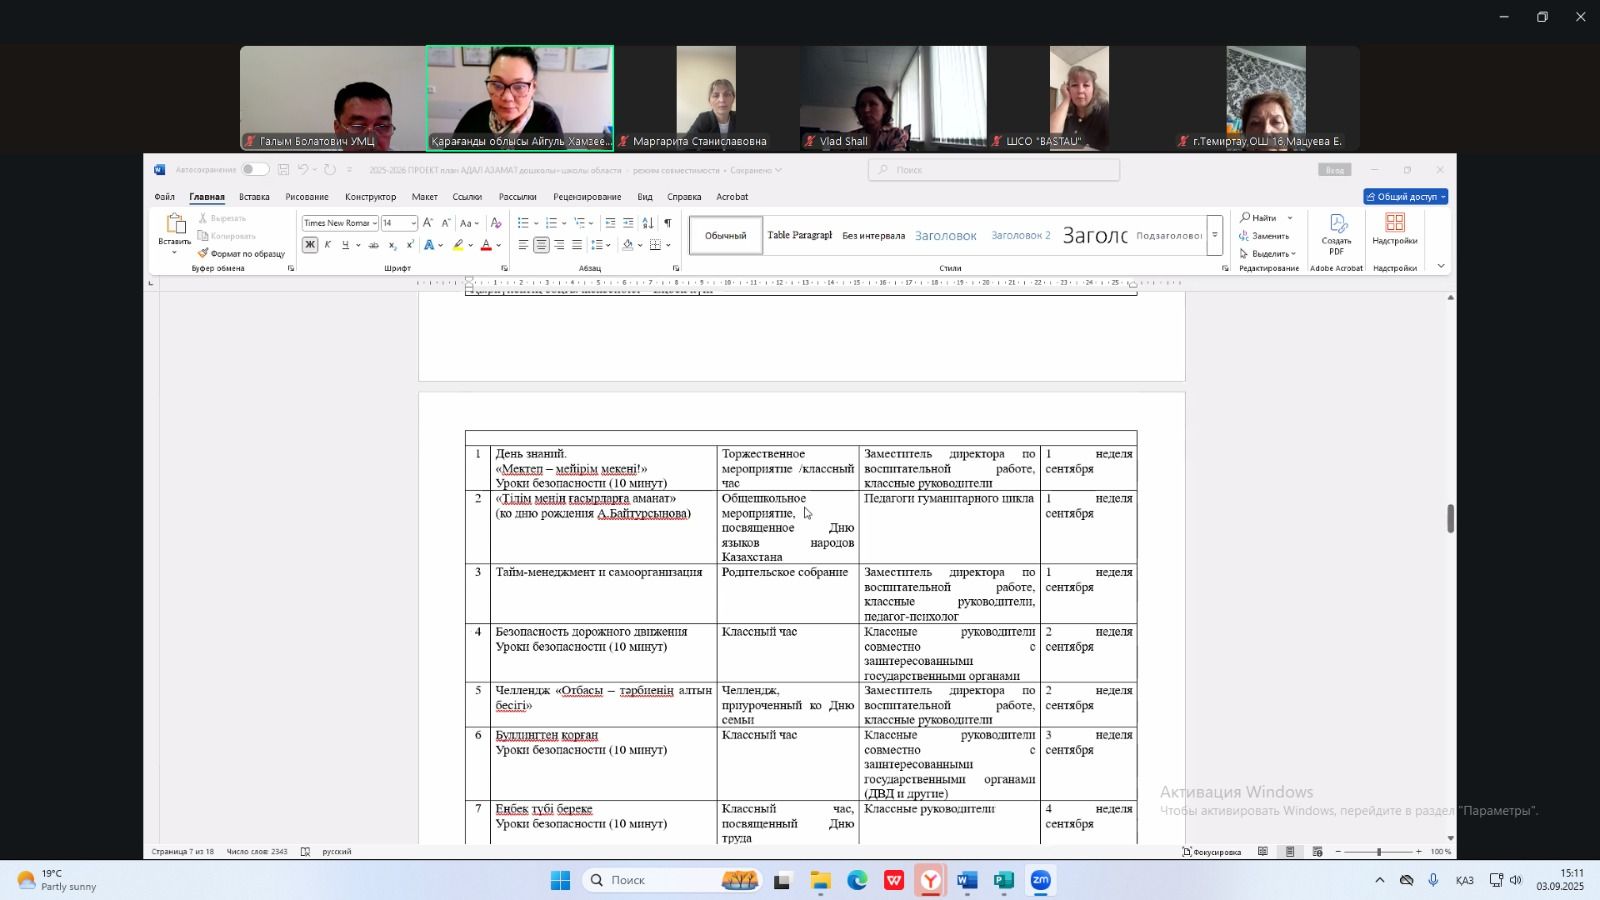Click the Windows Start button on taskbar
Screen dimensions: 1600x900
pyautogui.click(x=560, y=880)
